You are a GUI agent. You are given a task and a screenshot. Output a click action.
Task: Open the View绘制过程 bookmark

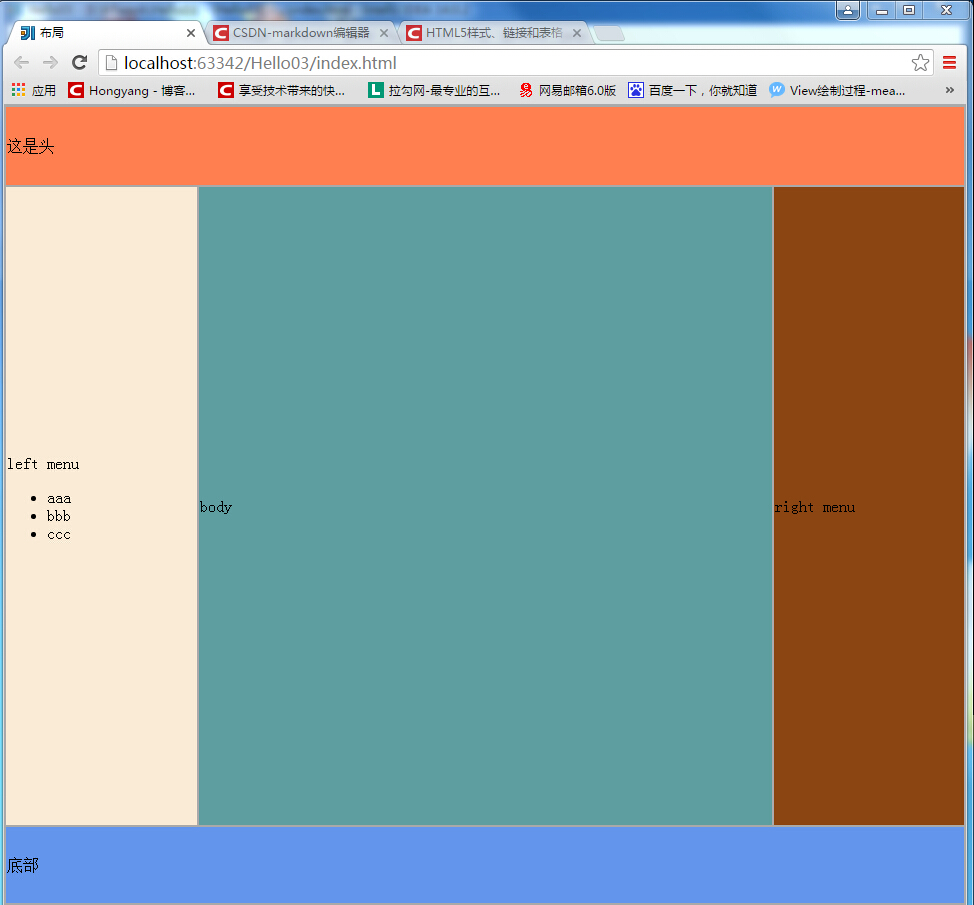pos(837,91)
